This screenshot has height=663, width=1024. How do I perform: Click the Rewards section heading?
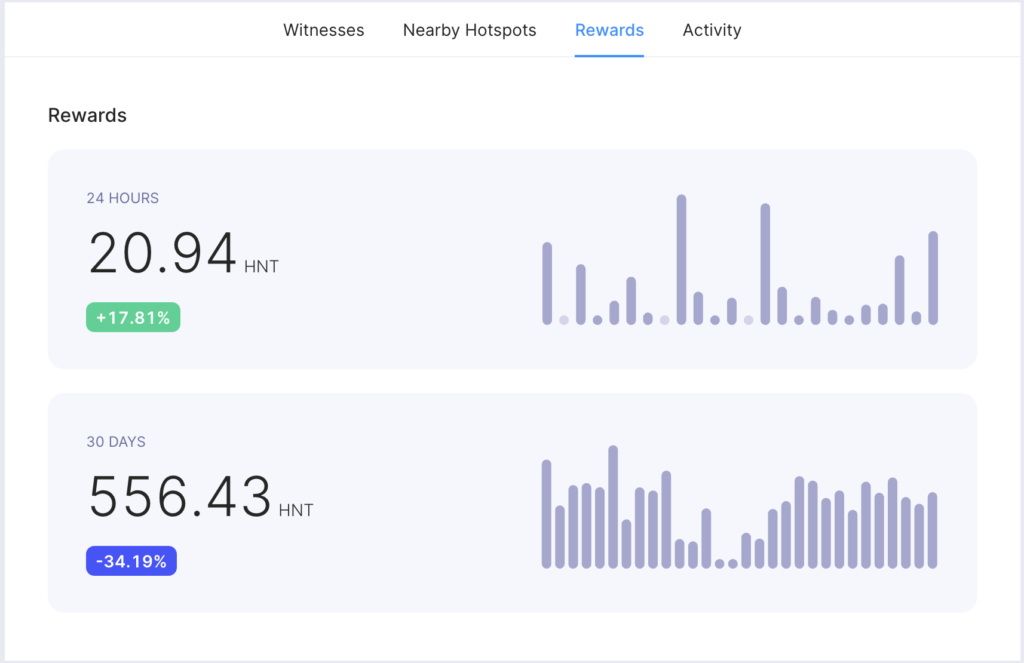pyautogui.click(x=87, y=115)
